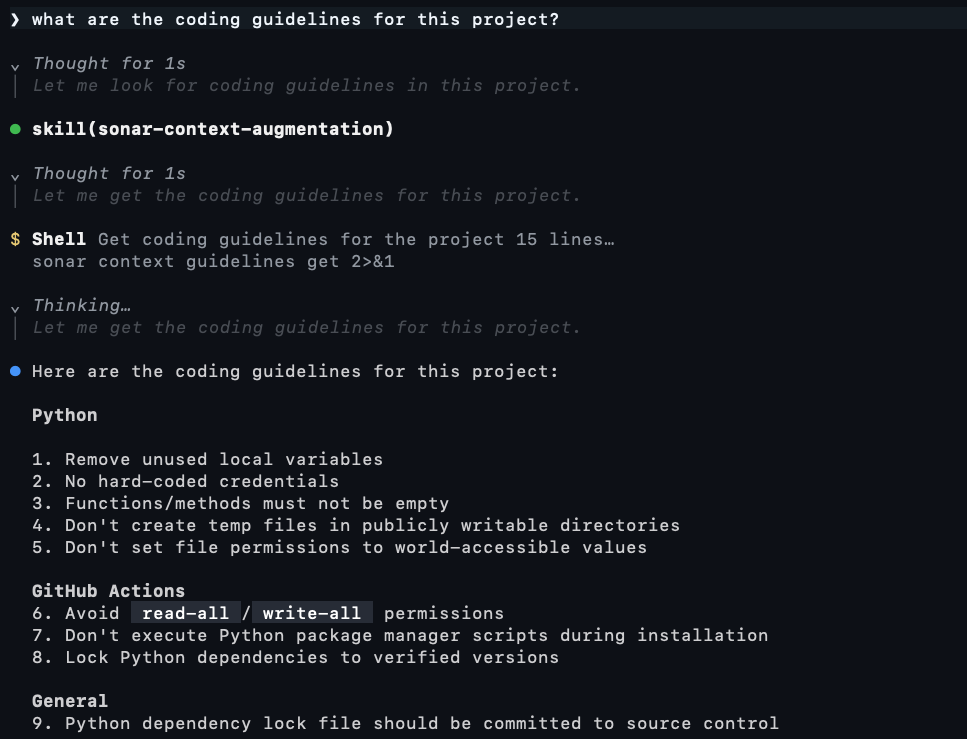Click the blue dot before the response
The width and height of the screenshot is (967, 739).
(x=15, y=371)
